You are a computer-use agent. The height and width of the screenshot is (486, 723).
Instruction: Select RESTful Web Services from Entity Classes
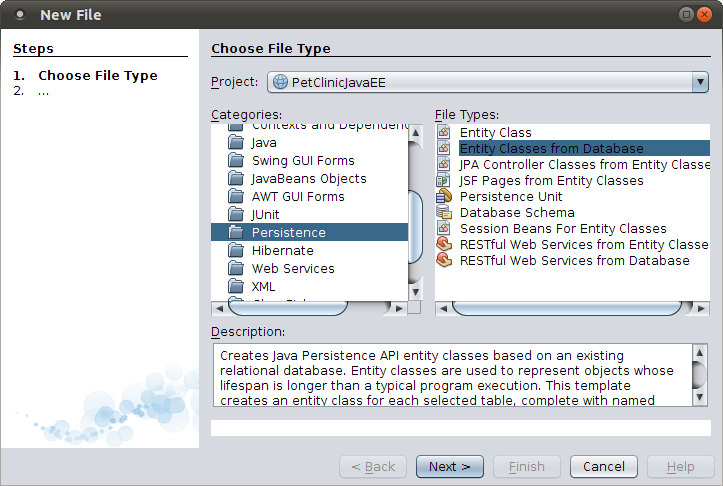pos(583,245)
